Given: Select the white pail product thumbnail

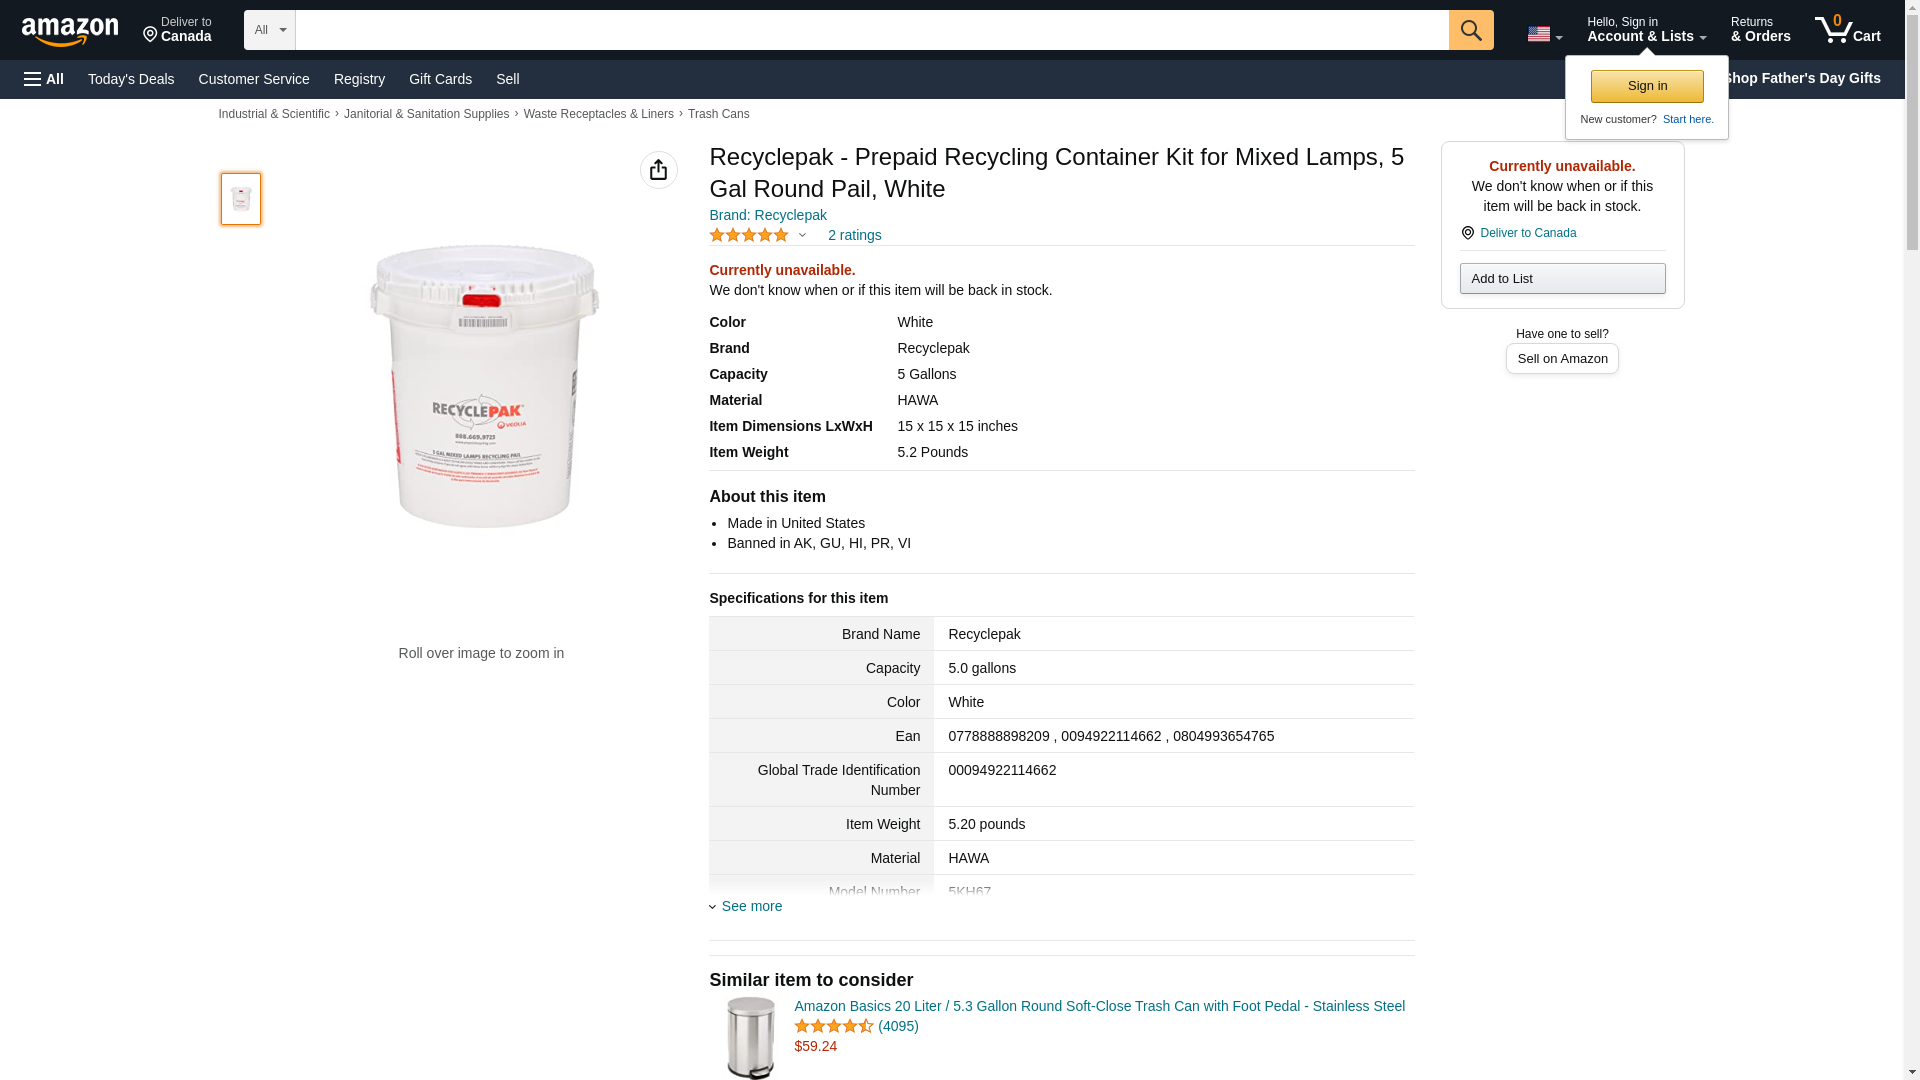Looking at the screenshot, I should (x=241, y=199).
